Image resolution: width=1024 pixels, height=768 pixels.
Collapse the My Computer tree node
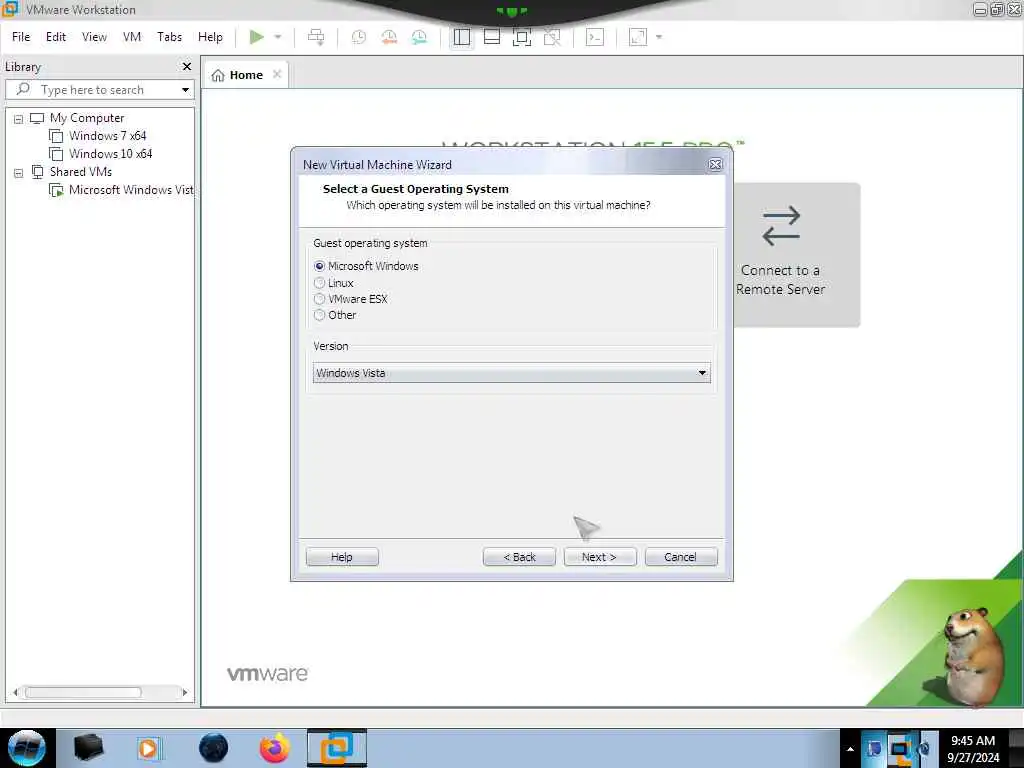coord(18,119)
